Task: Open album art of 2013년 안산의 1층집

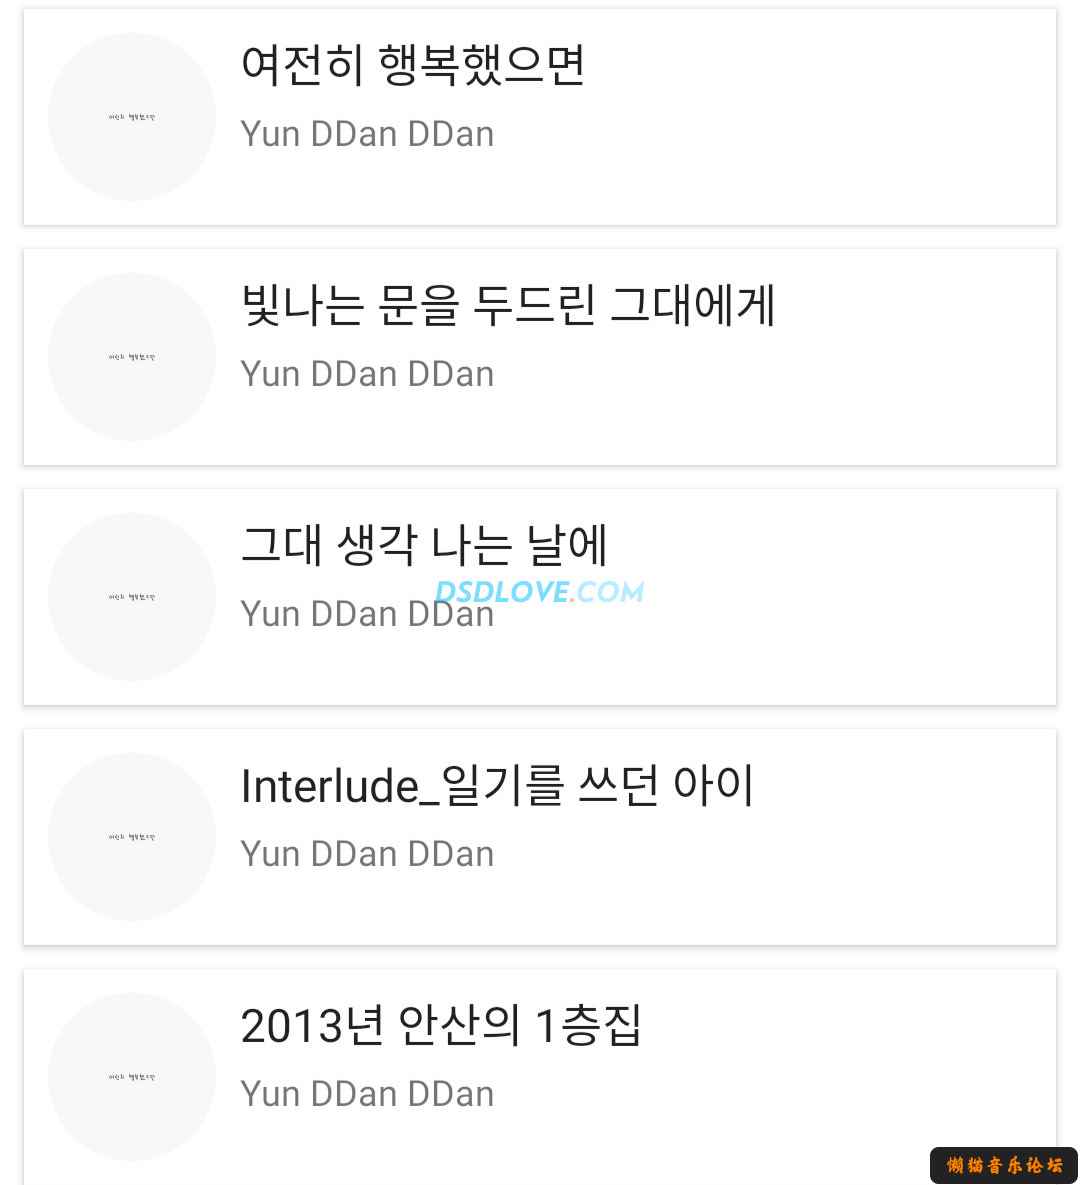Action: (x=132, y=1077)
